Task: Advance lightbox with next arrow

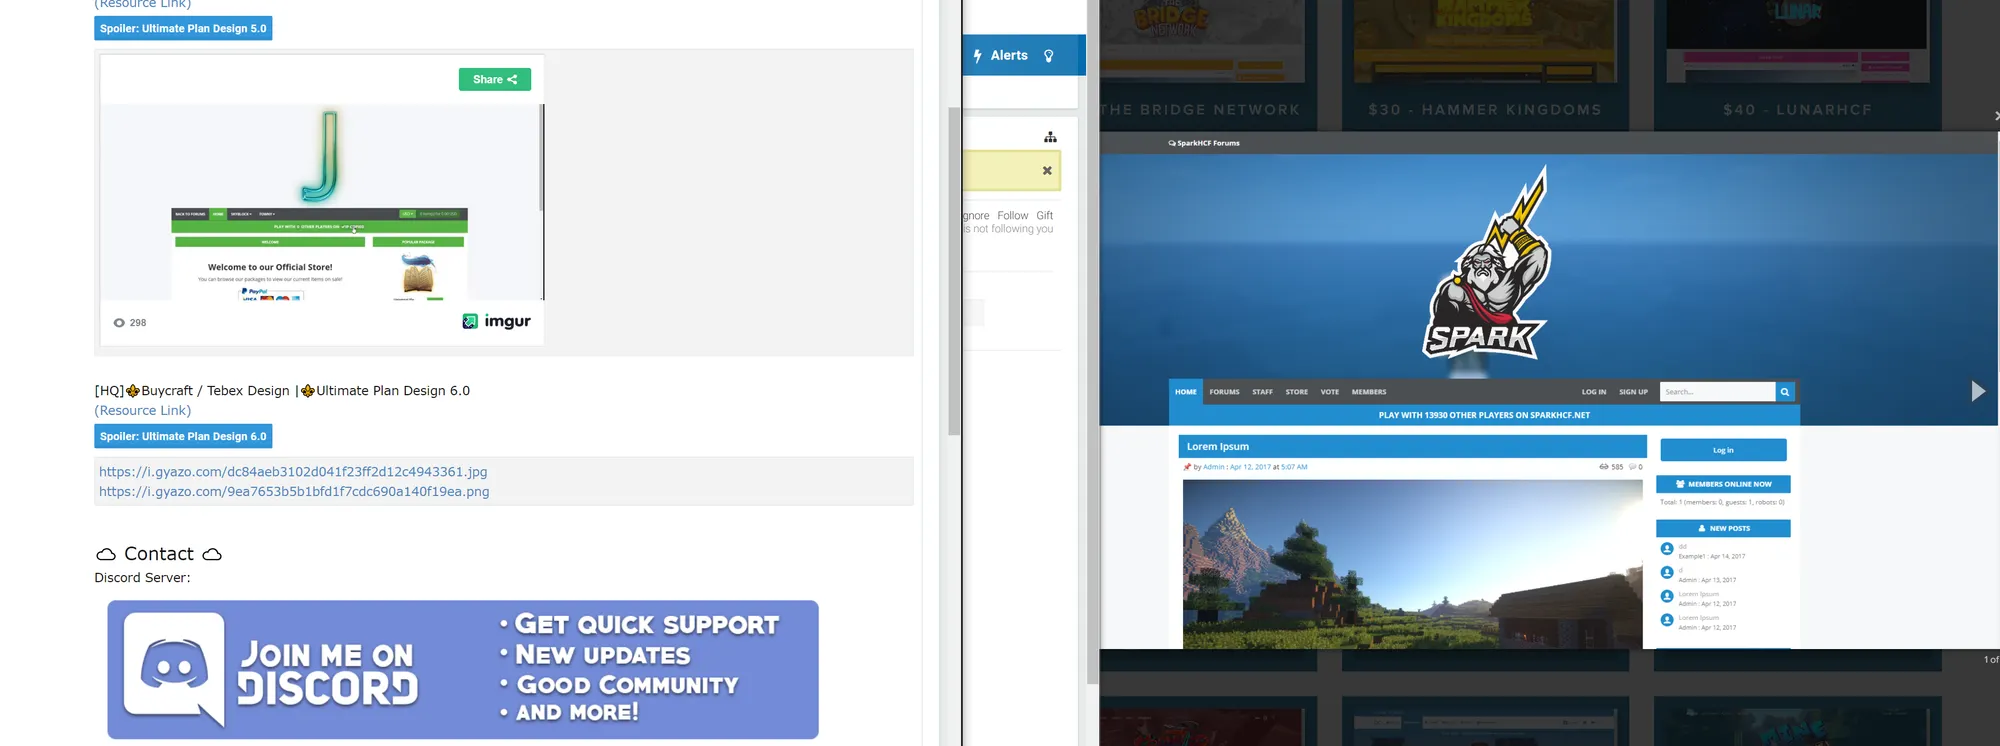Action: [1977, 391]
